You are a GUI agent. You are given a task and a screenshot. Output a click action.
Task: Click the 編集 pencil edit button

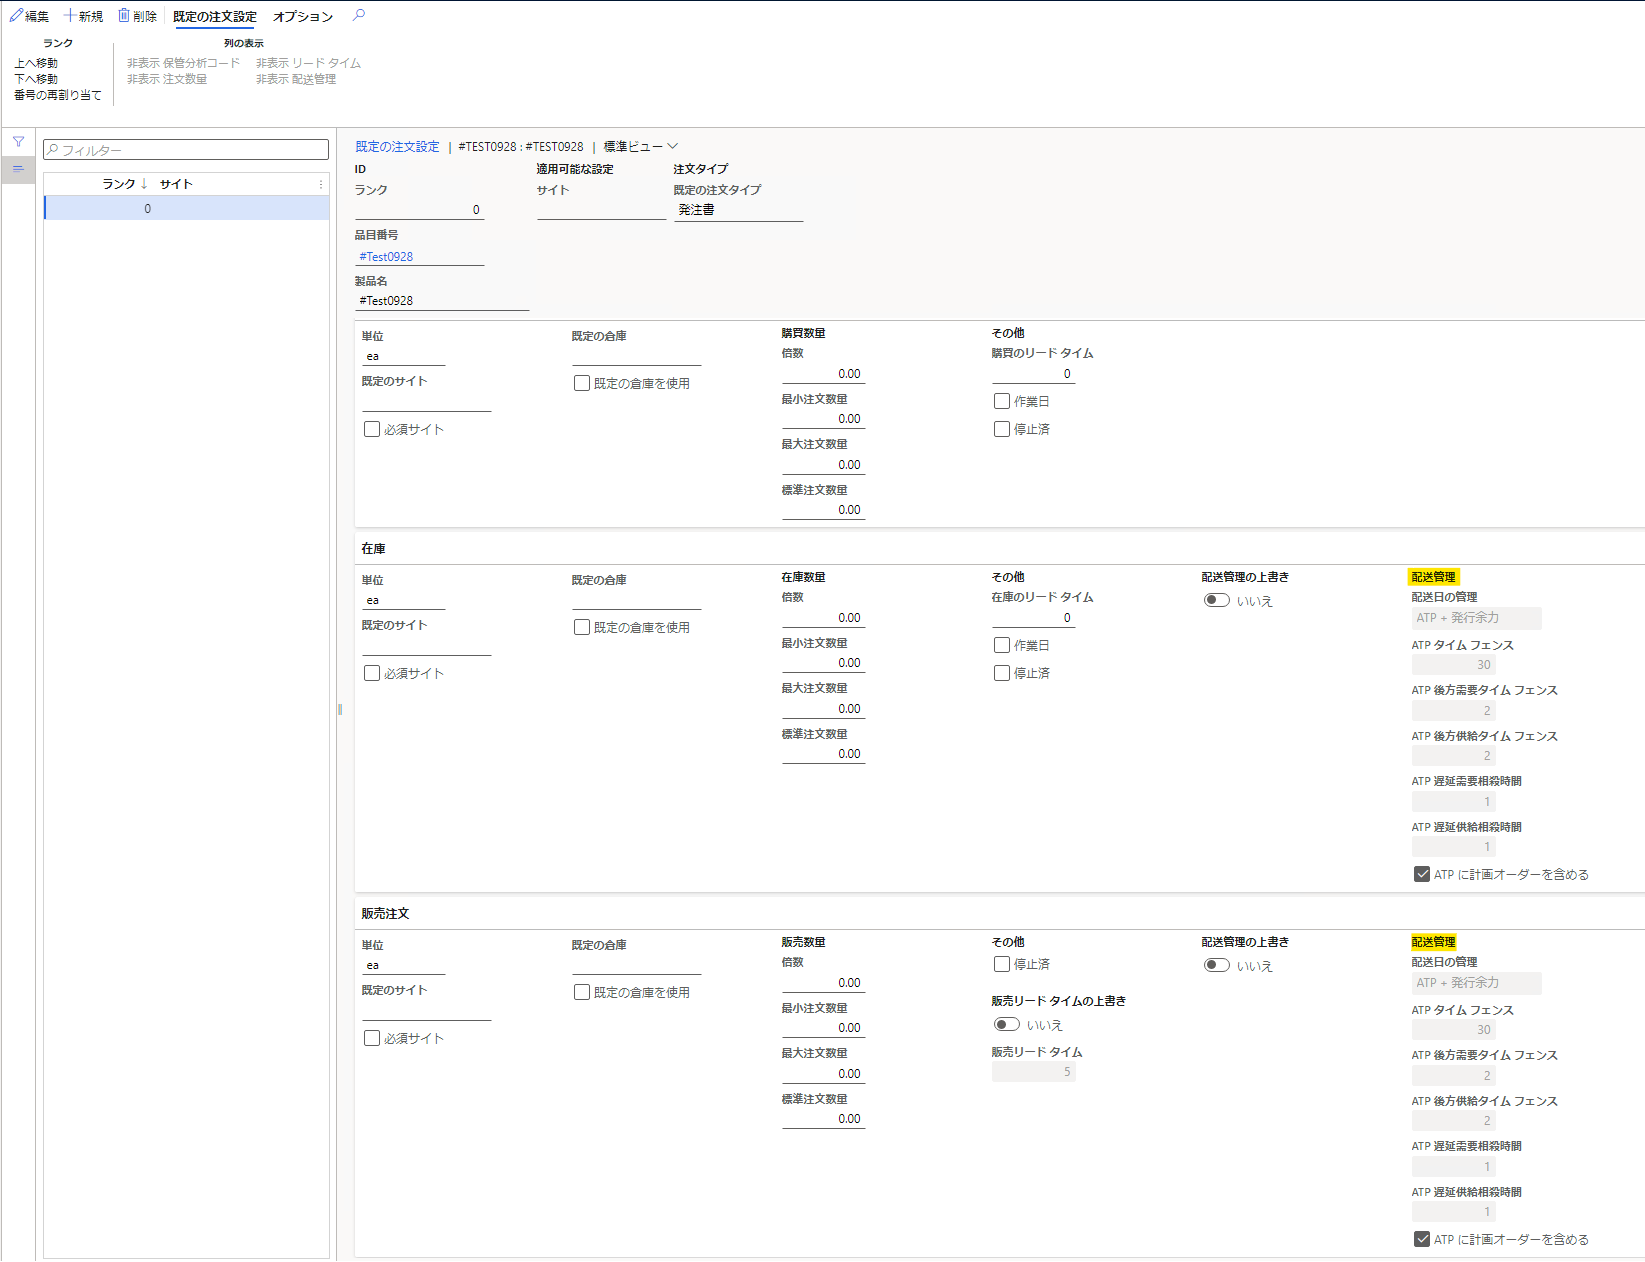point(29,16)
